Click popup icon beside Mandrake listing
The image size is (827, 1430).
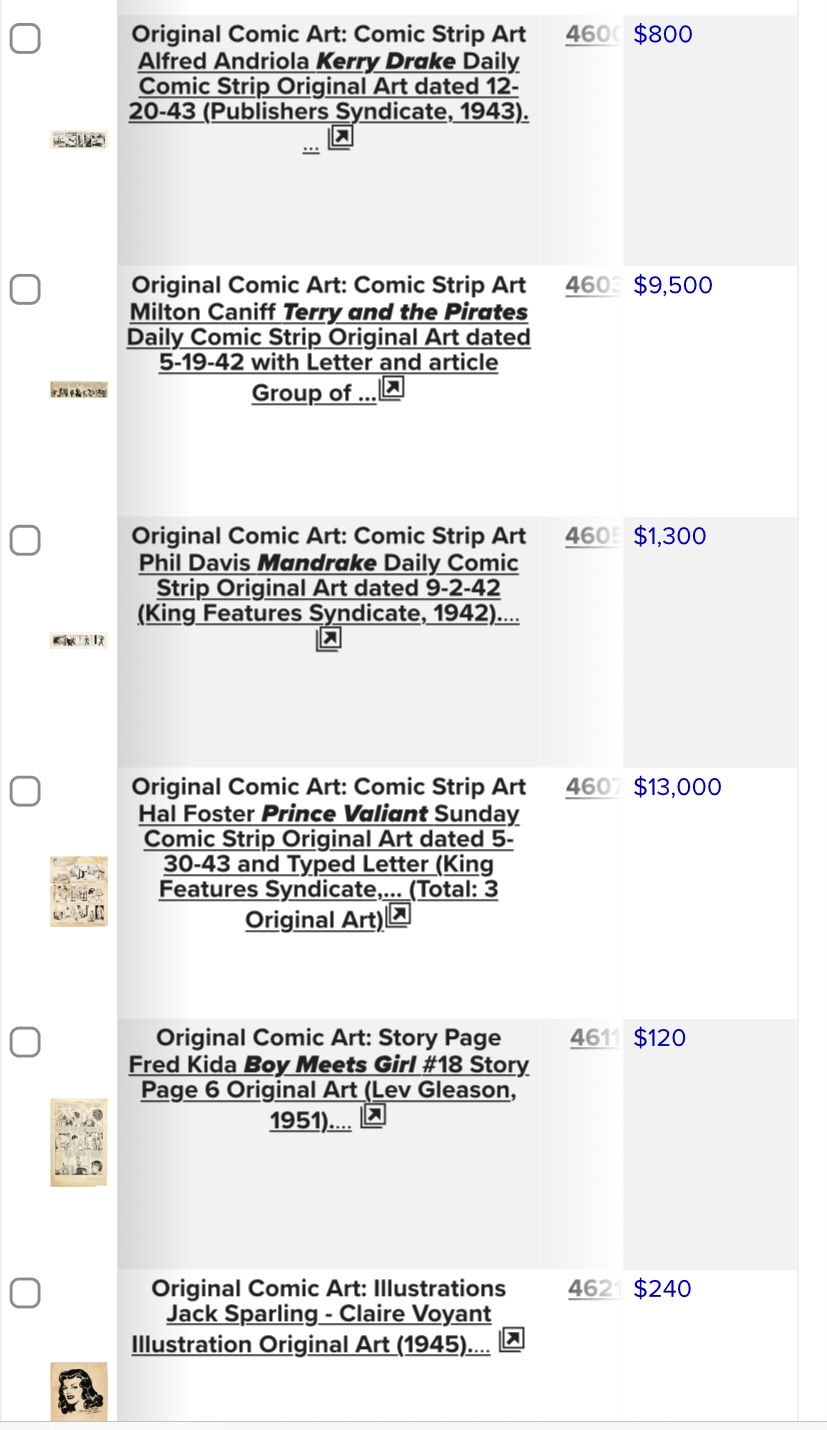click(329, 639)
